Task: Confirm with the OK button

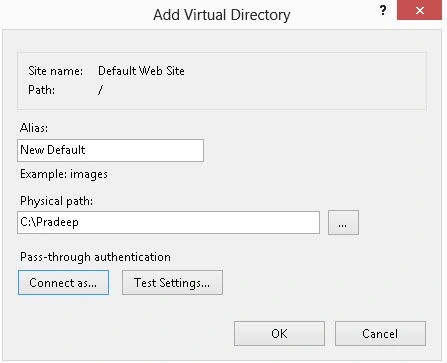Action: point(279,333)
